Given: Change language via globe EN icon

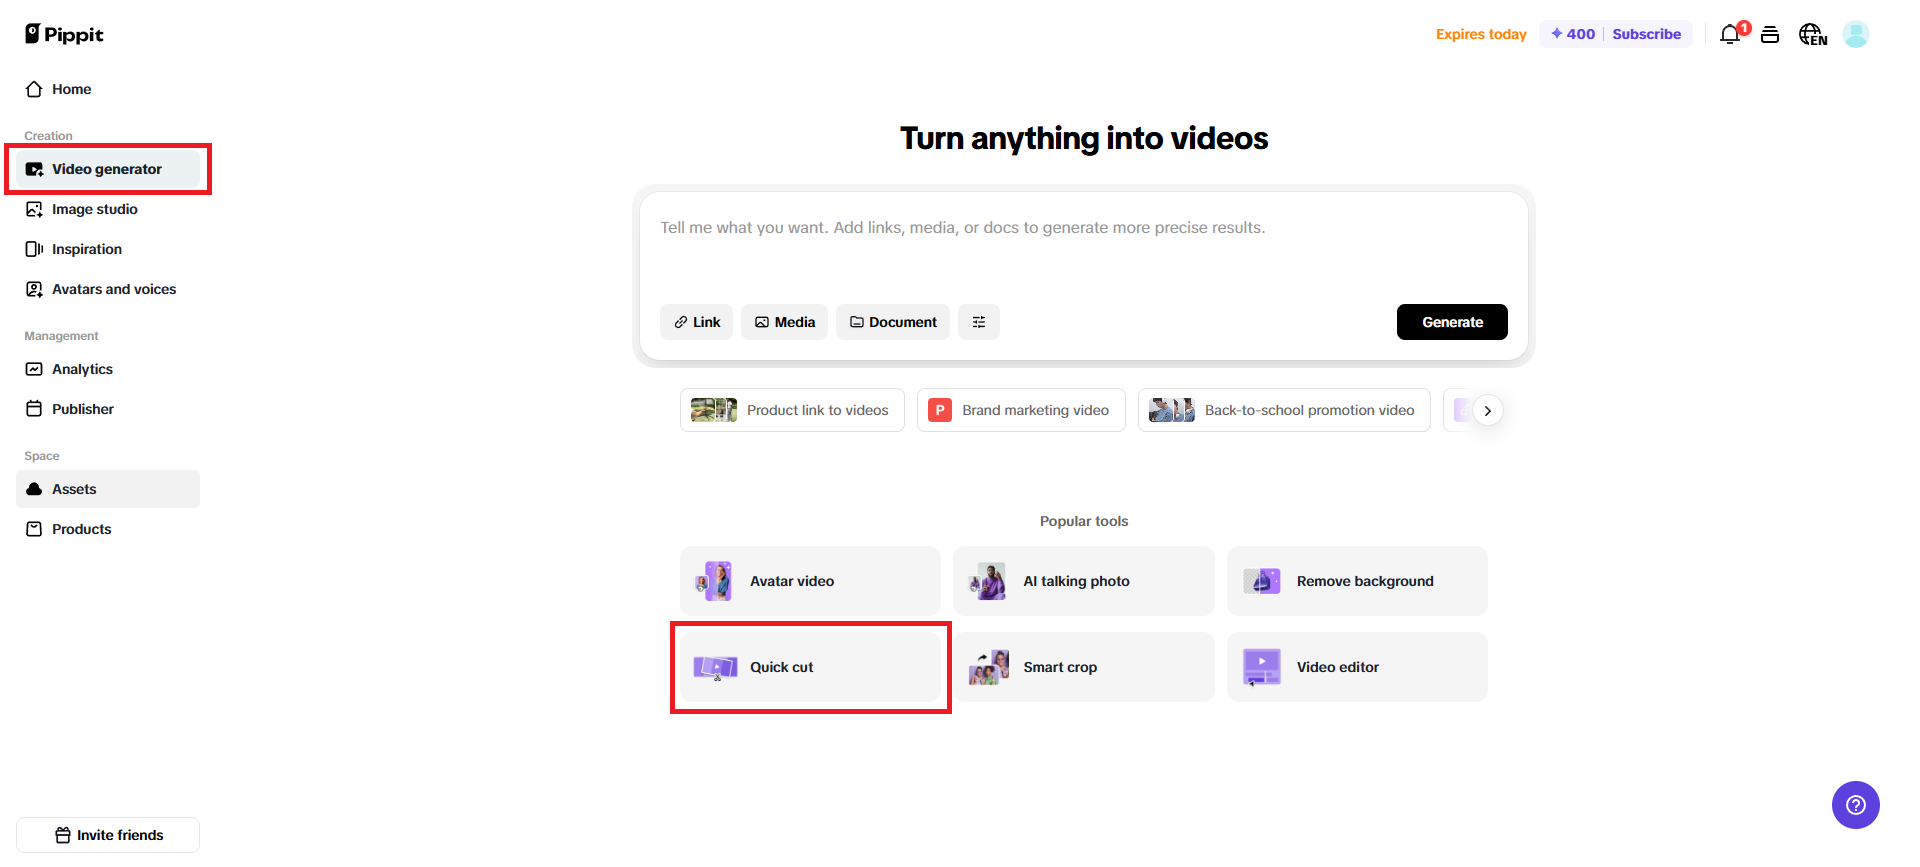Looking at the screenshot, I should click(x=1813, y=34).
